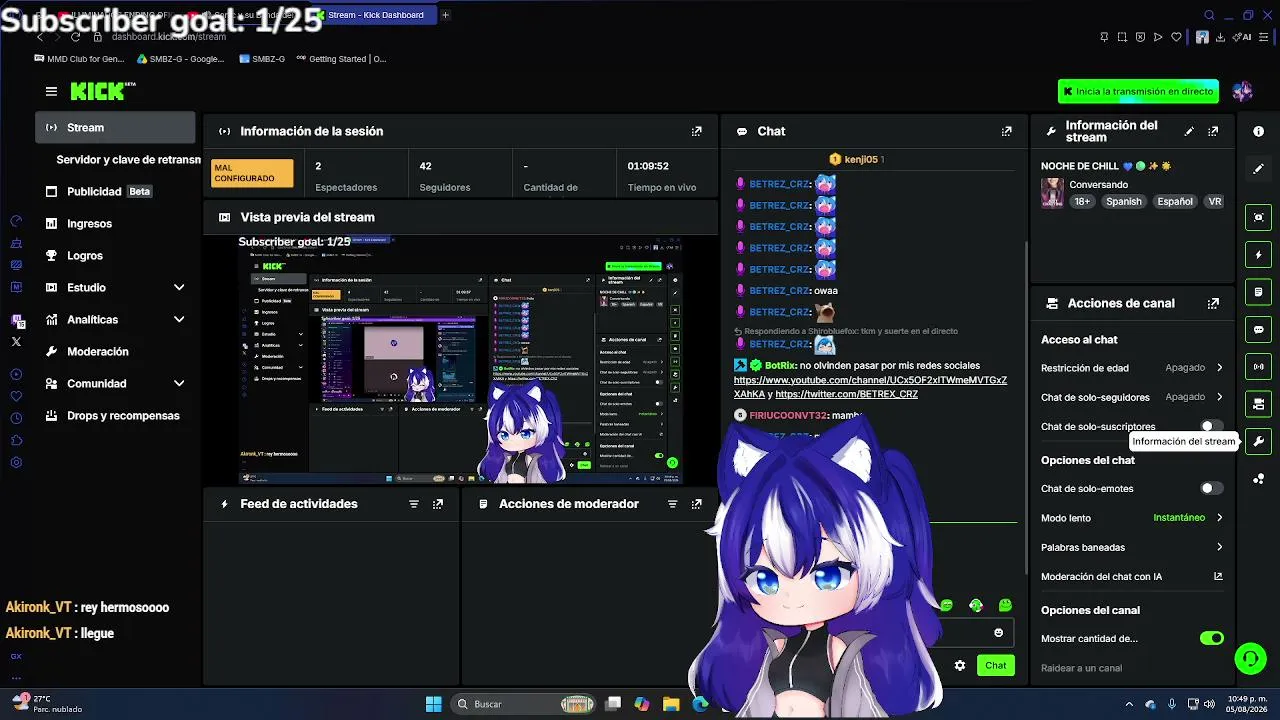
Task: Open SMBZ-G Google bookmark
Action: click(180, 59)
